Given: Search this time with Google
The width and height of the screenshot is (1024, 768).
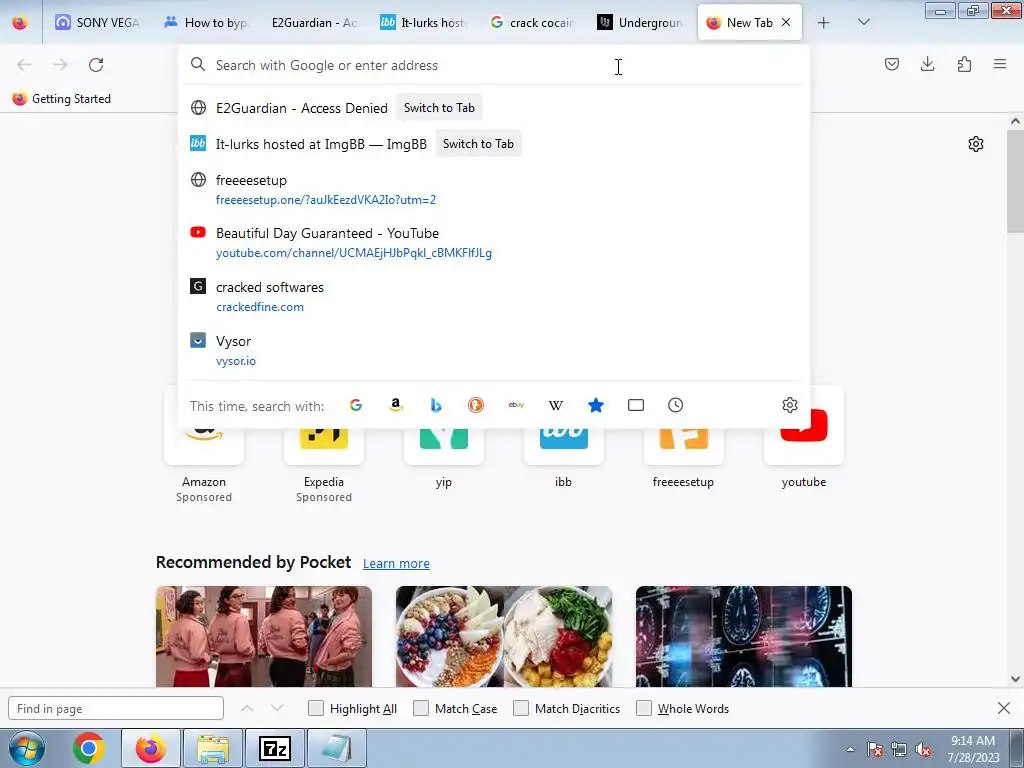Looking at the screenshot, I should 356,405.
